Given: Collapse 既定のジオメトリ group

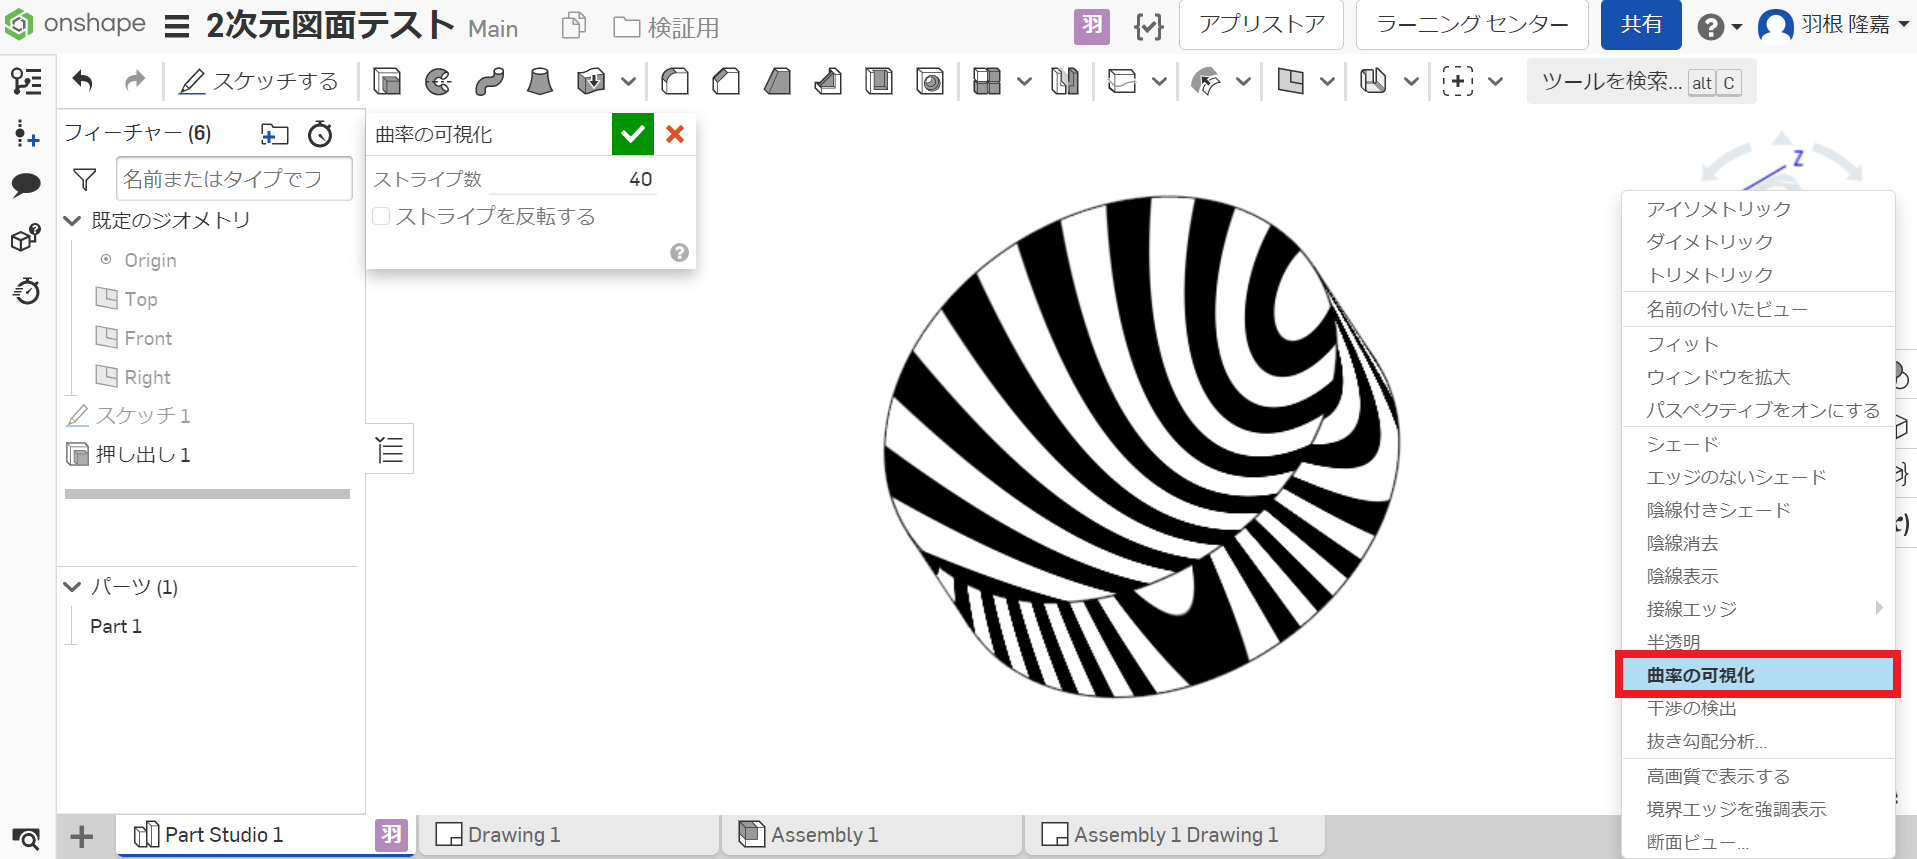Looking at the screenshot, I should click(72, 221).
